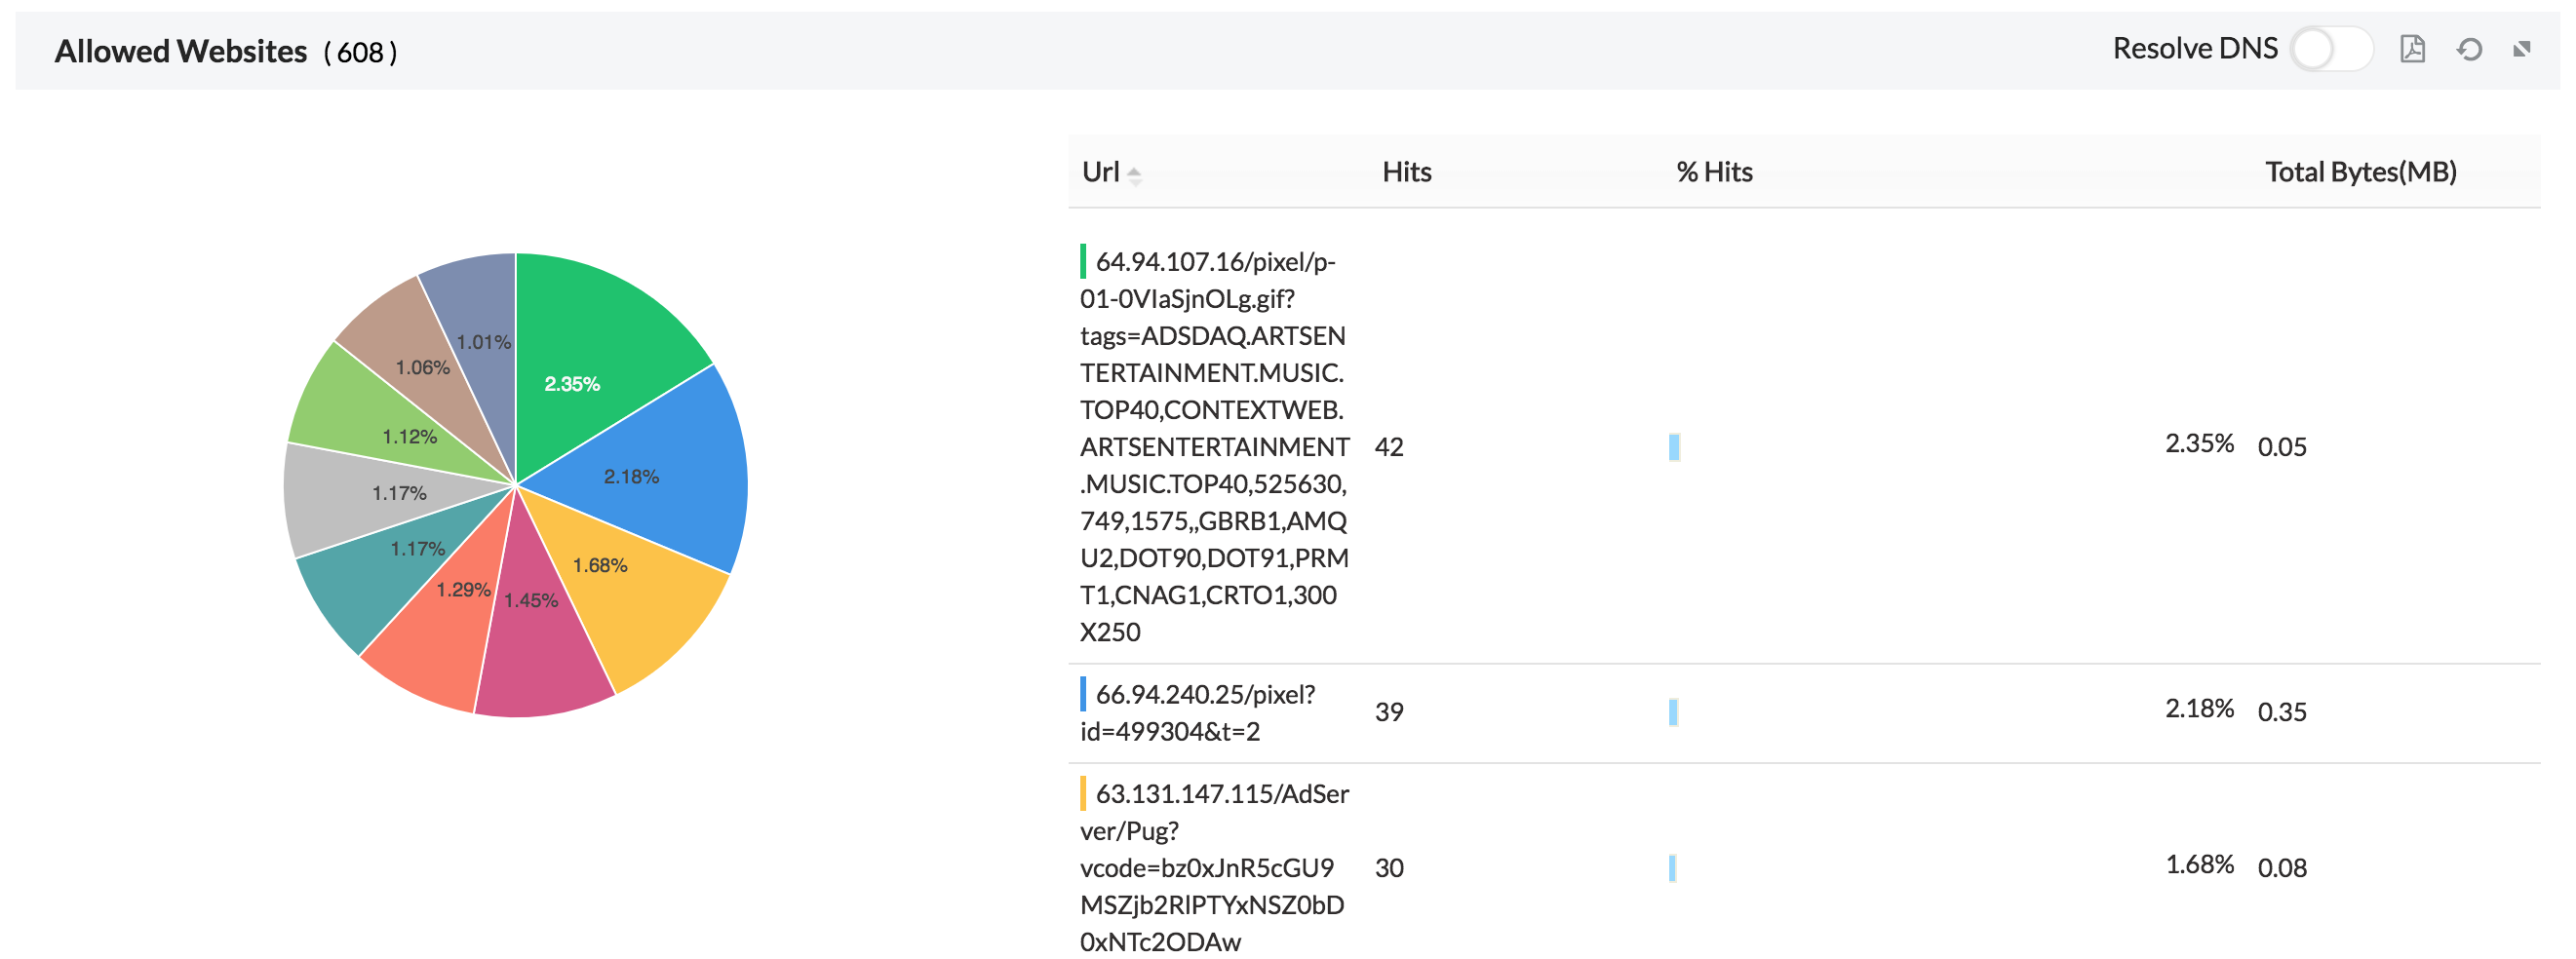Click the blue indicator beside the 66.94.240.25 URL

pos(1083,693)
